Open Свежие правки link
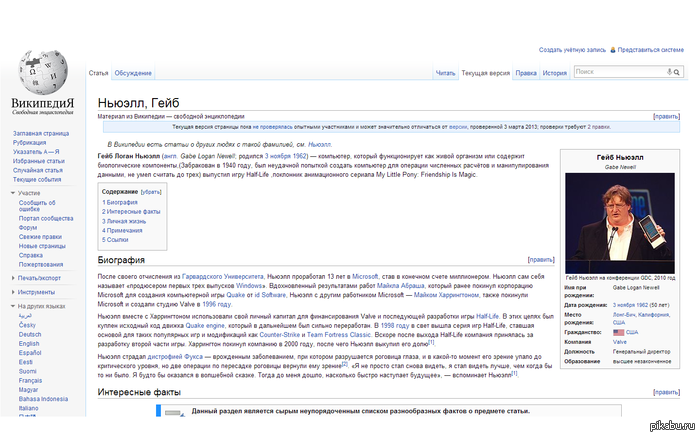Viewport: 700px width, 437px height. pos(40,237)
